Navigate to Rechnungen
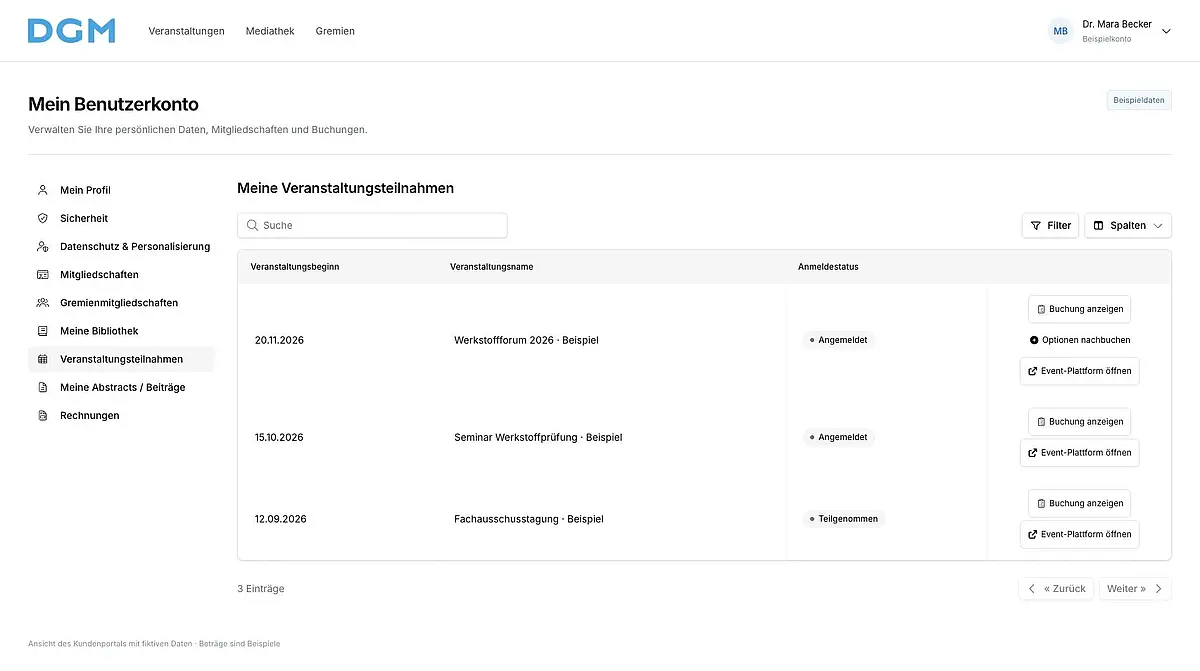This screenshot has width=1200, height=671. 121,415
